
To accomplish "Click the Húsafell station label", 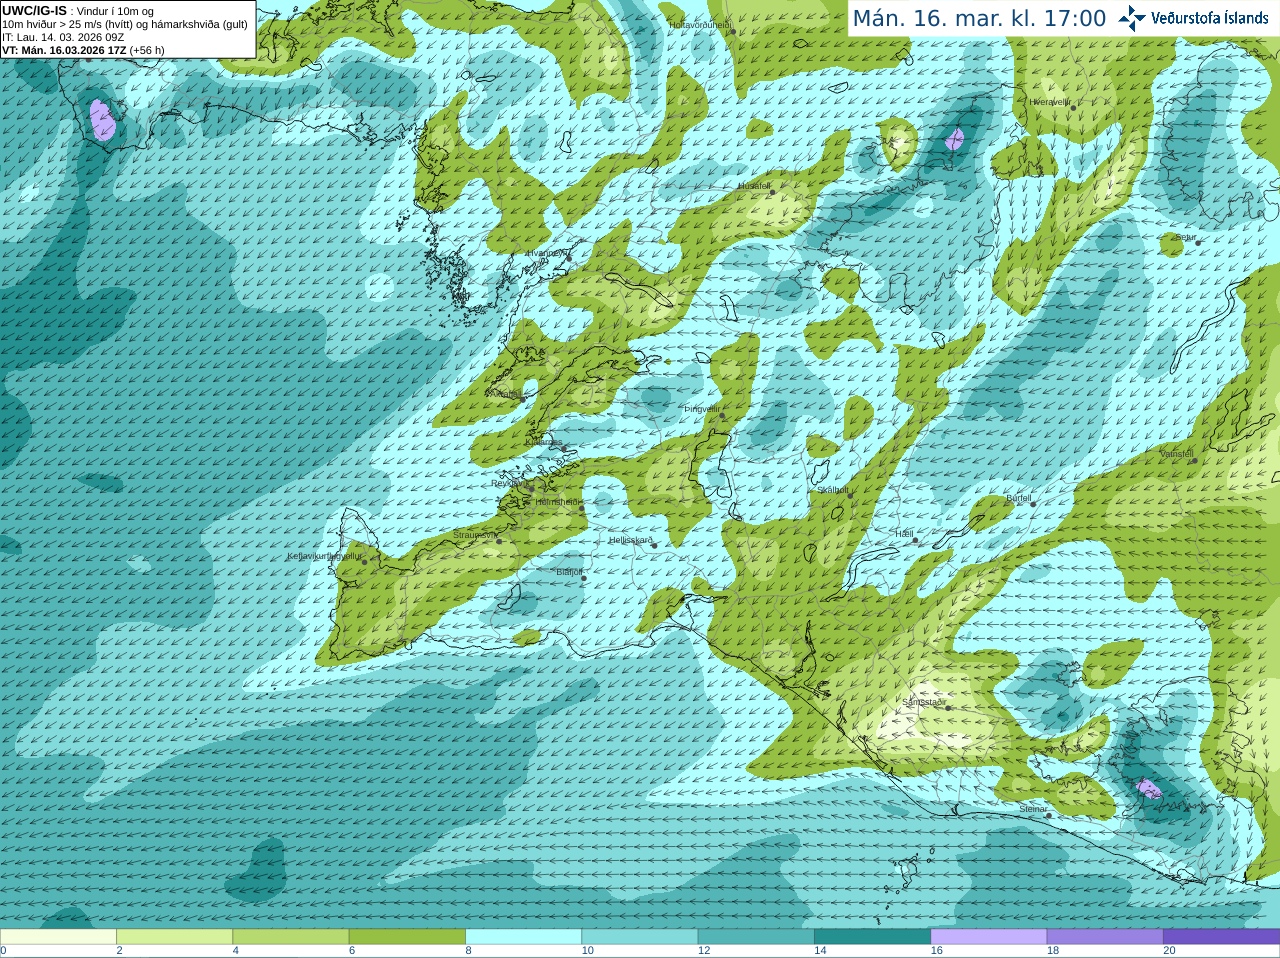I will point(753,186).
